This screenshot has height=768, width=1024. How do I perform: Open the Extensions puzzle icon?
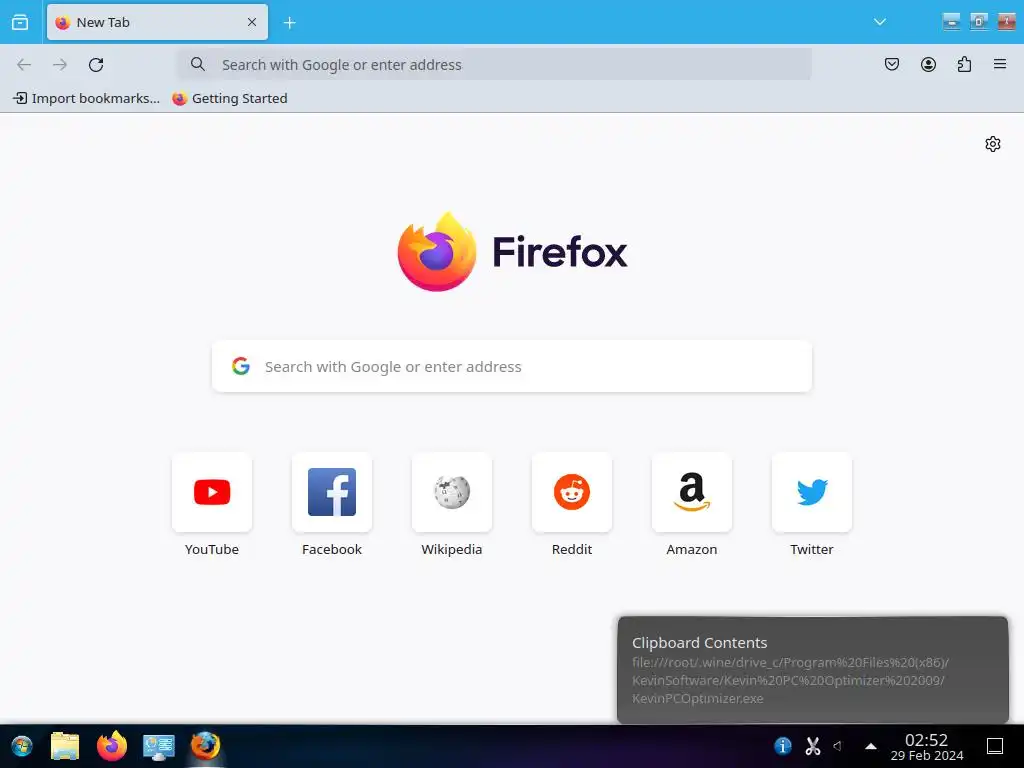point(964,64)
